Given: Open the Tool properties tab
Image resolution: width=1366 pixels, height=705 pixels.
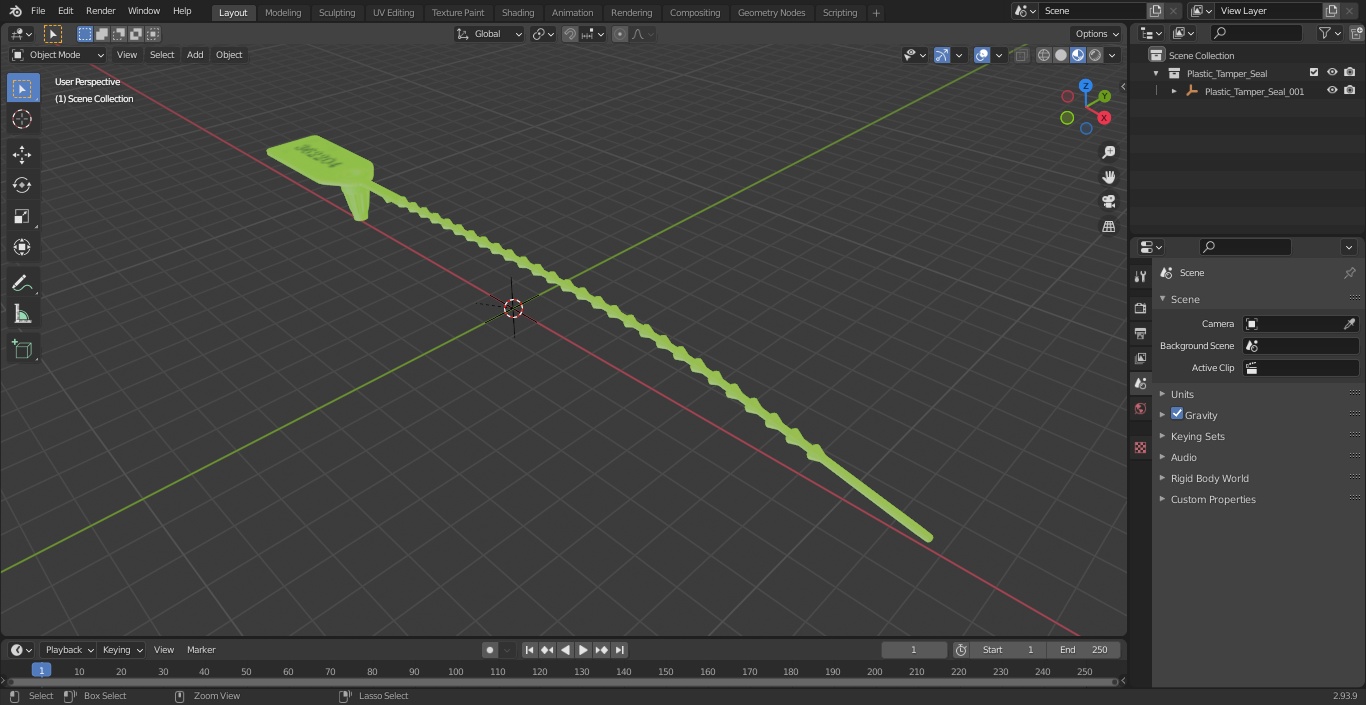Looking at the screenshot, I should coord(1140,276).
